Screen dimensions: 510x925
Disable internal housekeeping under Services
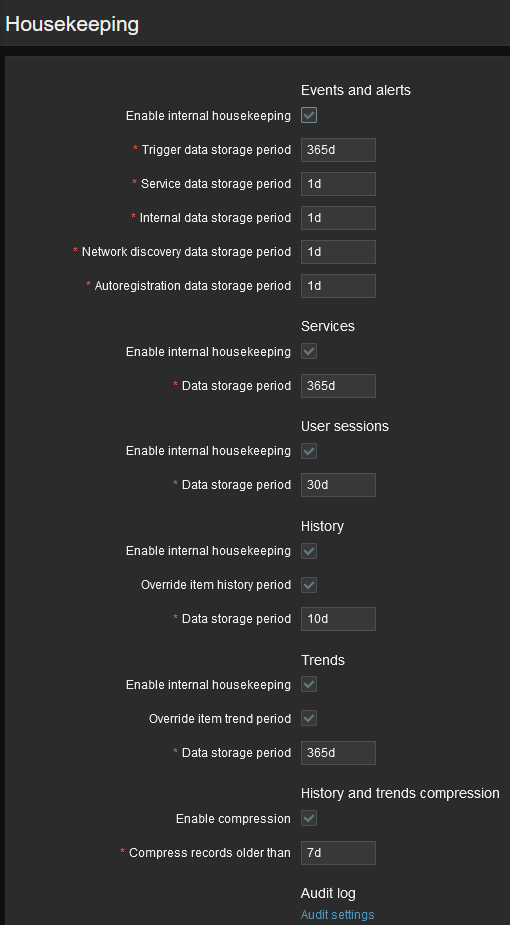point(309,352)
